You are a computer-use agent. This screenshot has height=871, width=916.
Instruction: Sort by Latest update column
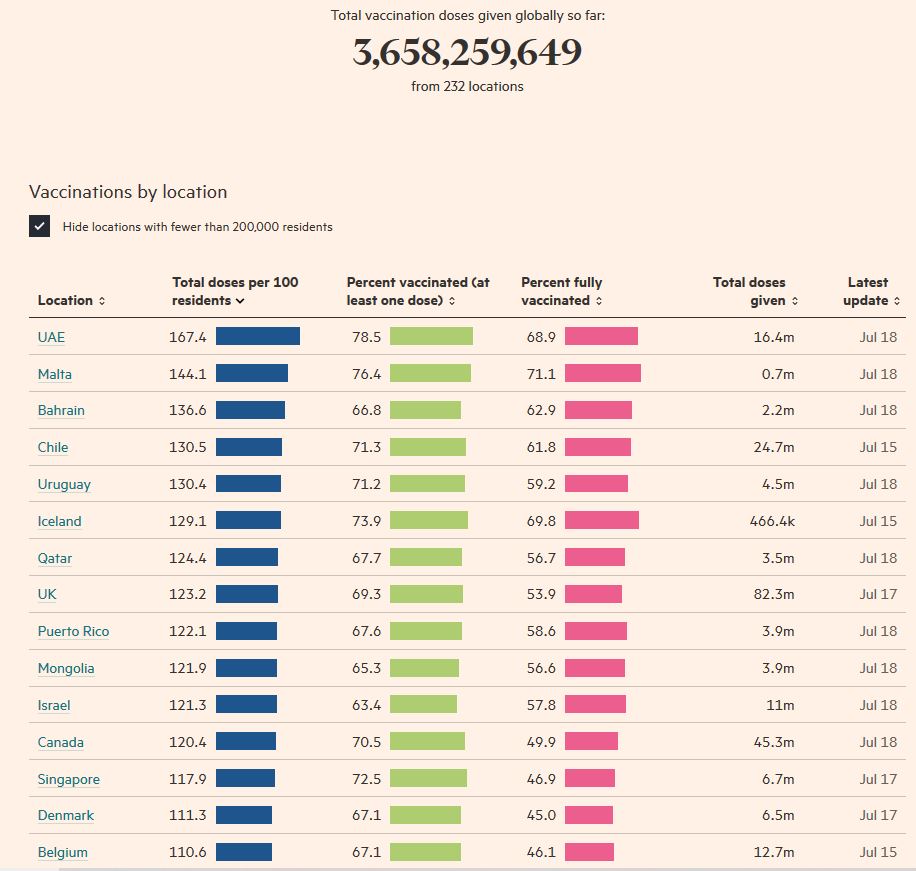click(x=897, y=301)
